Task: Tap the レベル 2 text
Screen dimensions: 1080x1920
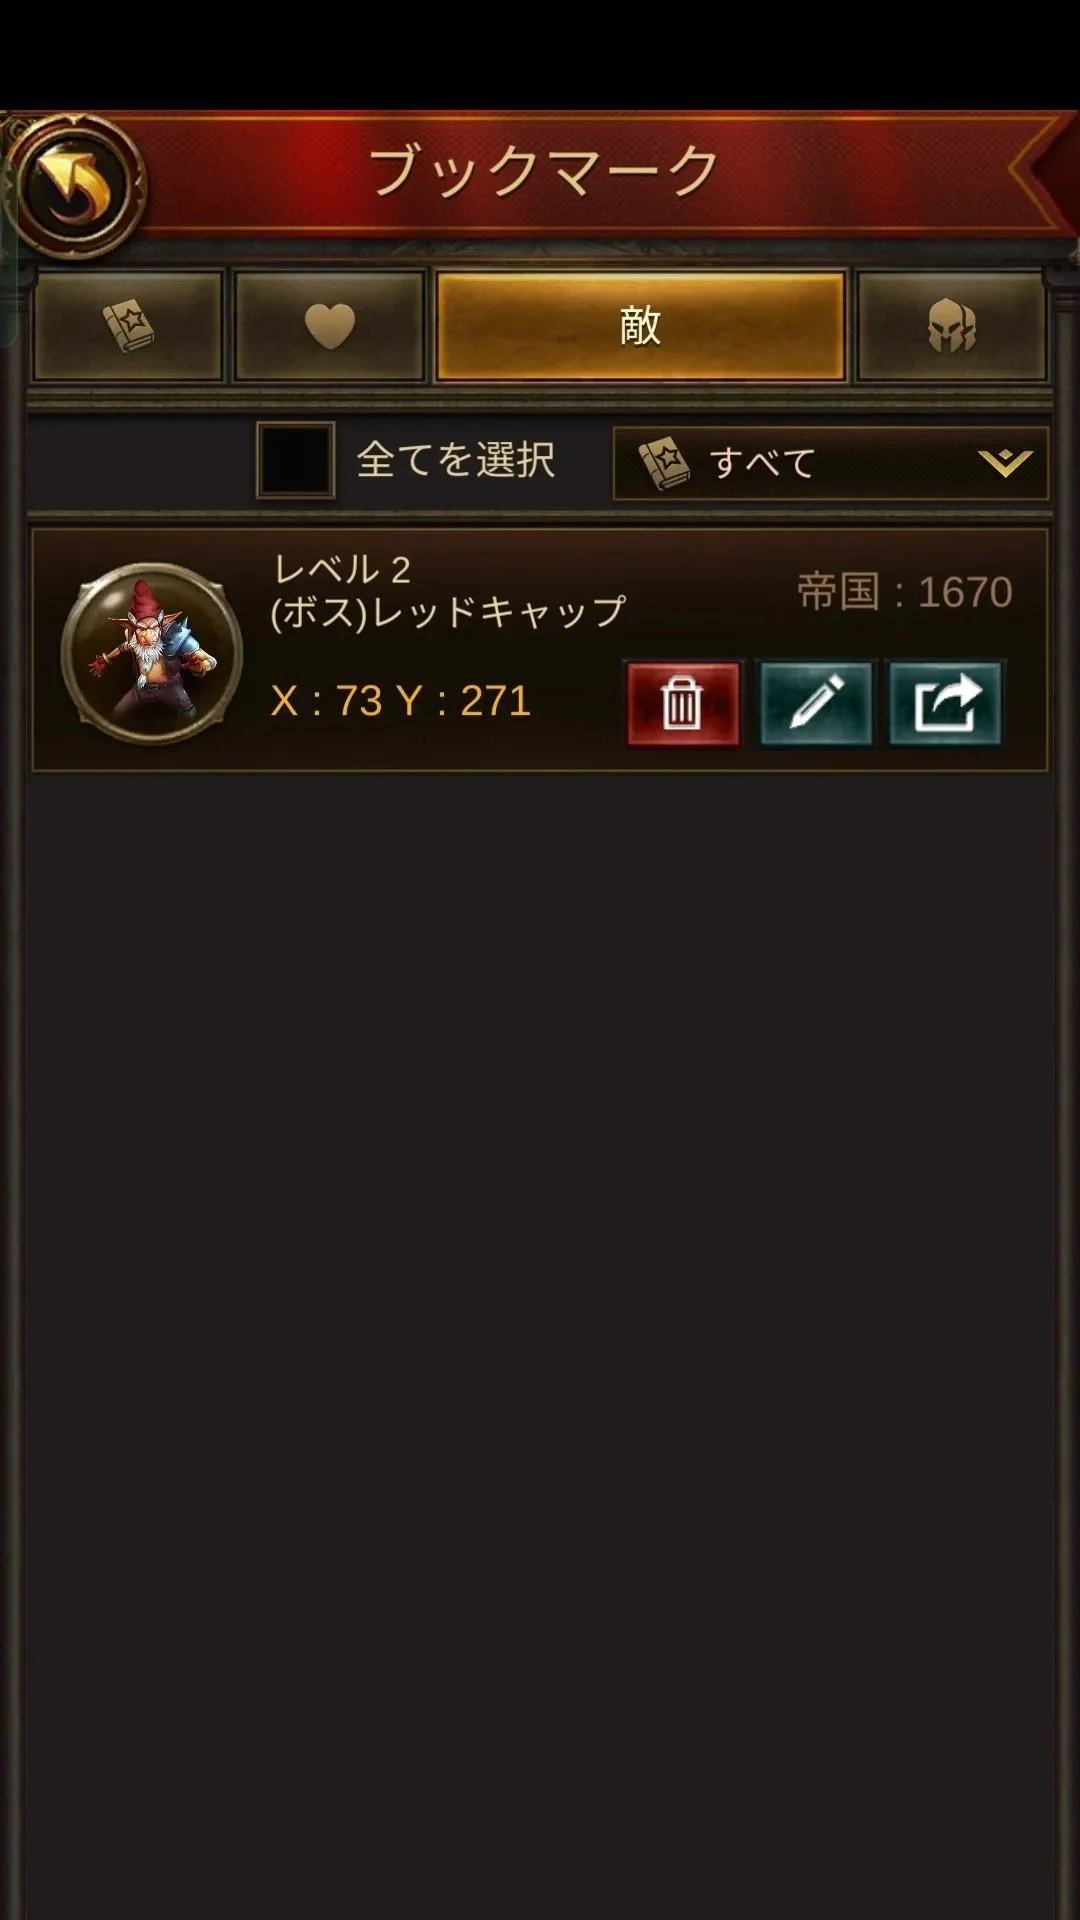Action: tap(342, 570)
